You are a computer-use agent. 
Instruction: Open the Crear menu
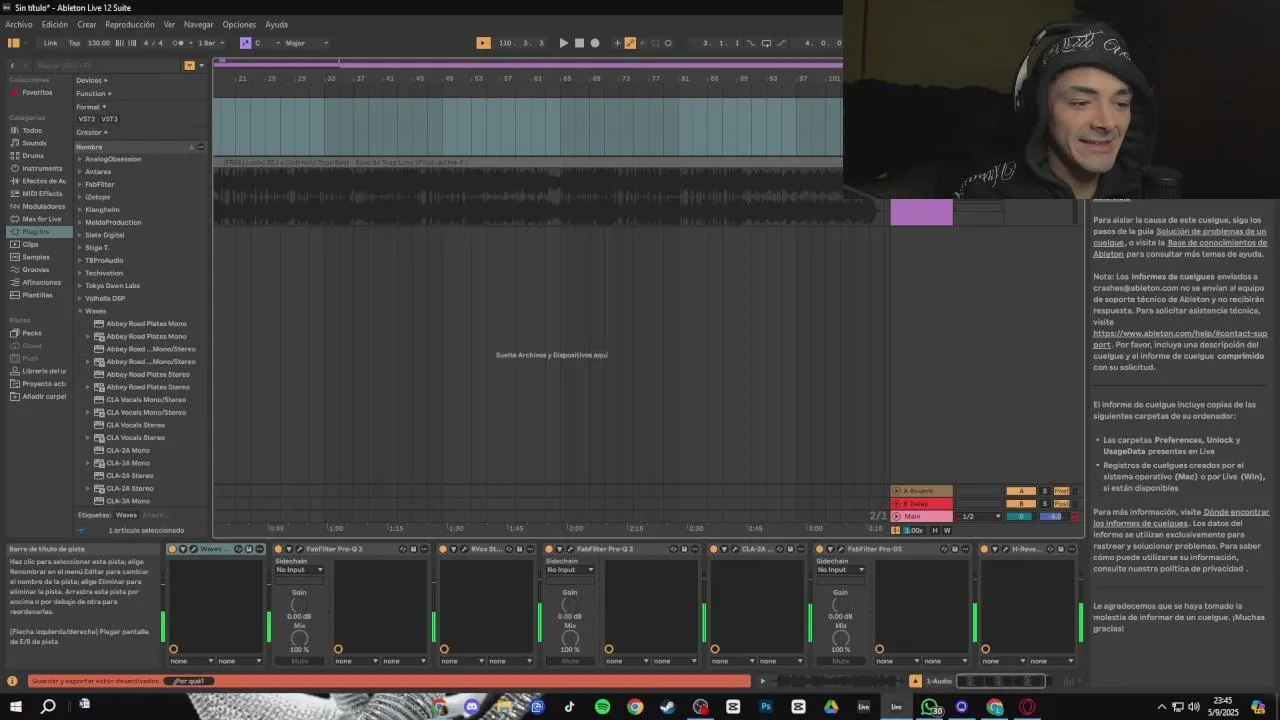pos(87,24)
